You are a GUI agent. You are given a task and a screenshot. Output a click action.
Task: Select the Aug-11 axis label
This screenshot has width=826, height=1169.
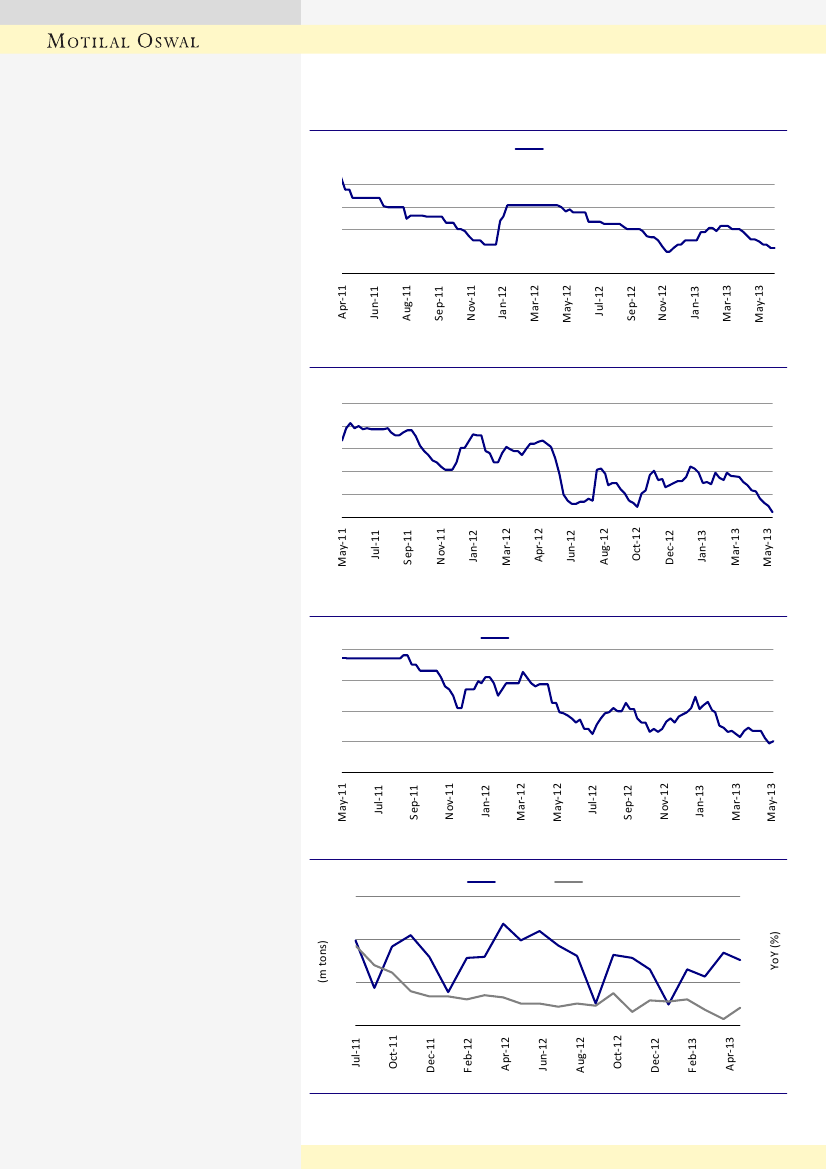click(x=407, y=301)
